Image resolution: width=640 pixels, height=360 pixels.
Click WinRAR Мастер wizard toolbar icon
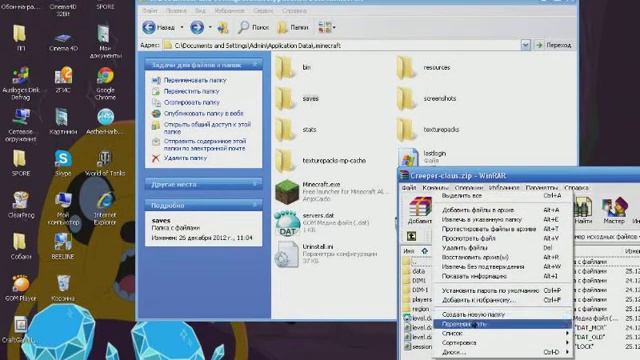614,210
